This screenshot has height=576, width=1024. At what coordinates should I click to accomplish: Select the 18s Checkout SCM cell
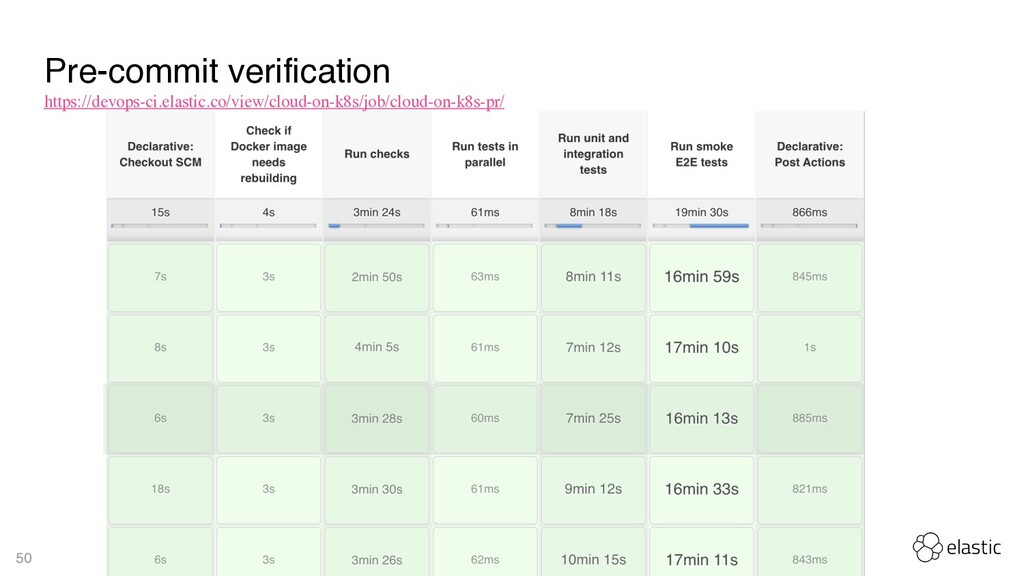[161, 489]
